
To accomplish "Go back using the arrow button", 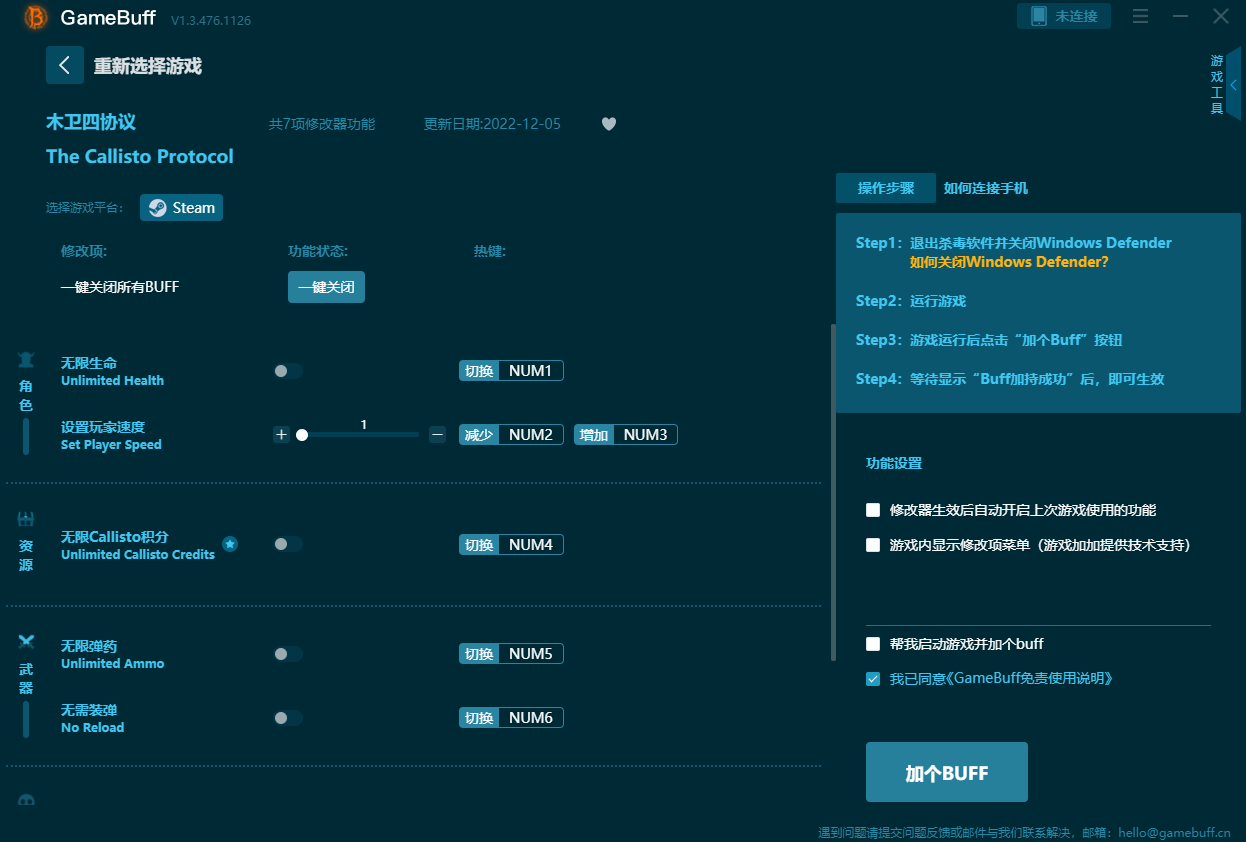I will [x=65, y=65].
